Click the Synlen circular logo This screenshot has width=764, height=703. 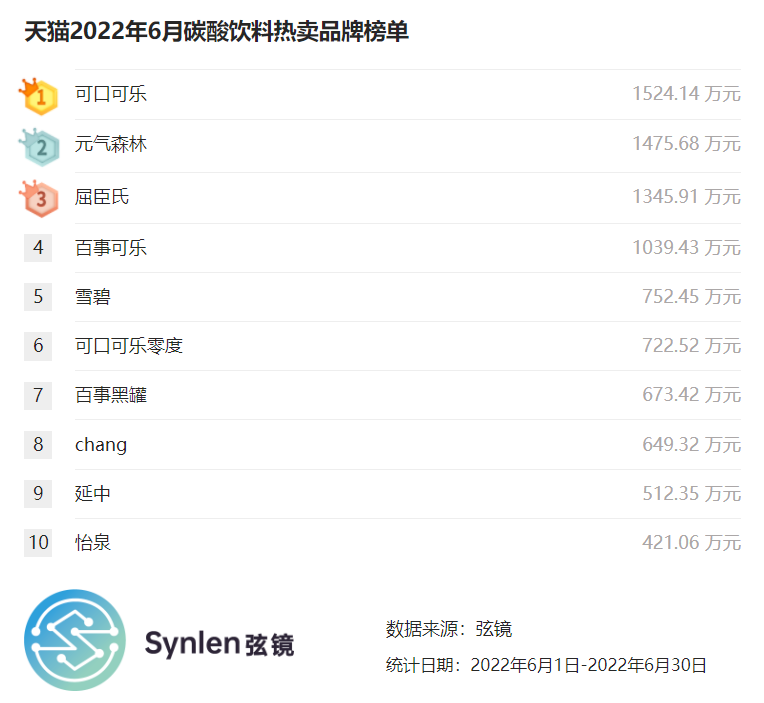pyautogui.click(x=75, y=640)
